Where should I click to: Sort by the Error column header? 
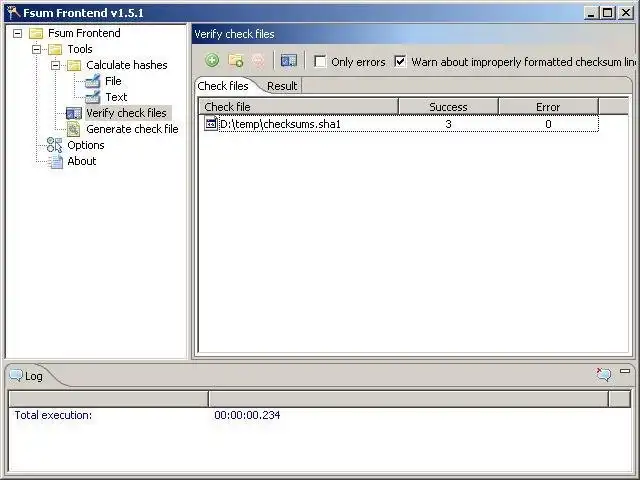point(548,107)
